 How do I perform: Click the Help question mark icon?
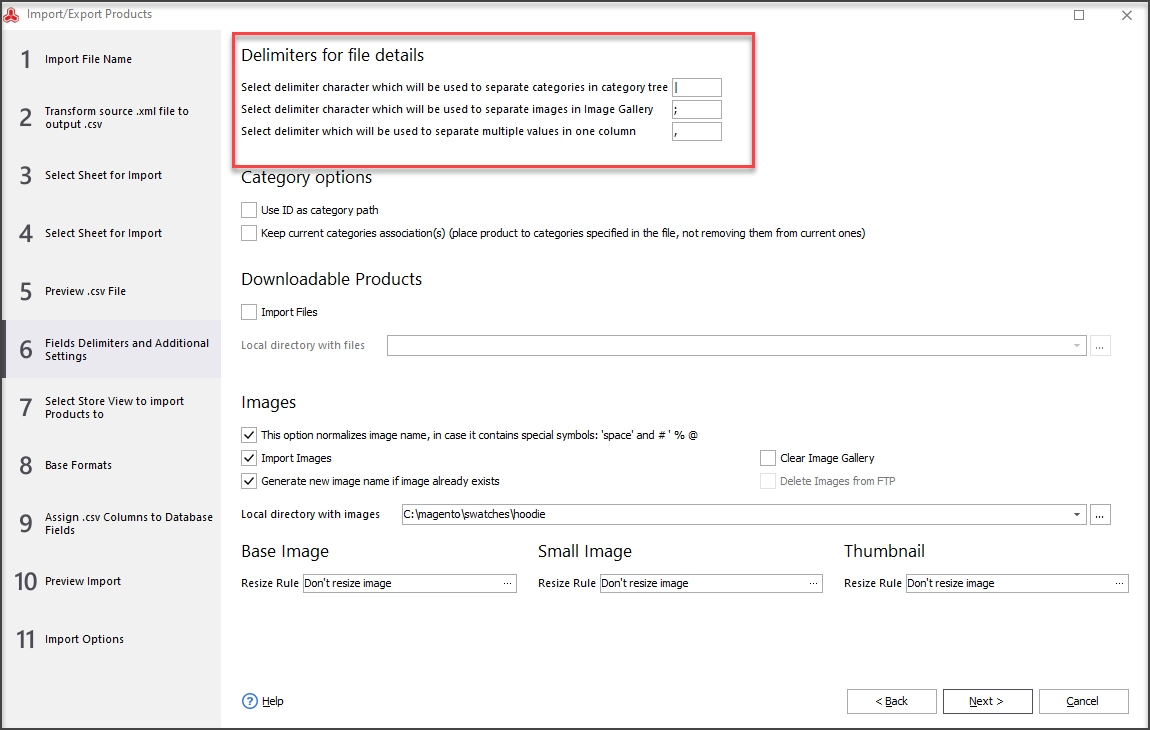pos(250,701)
